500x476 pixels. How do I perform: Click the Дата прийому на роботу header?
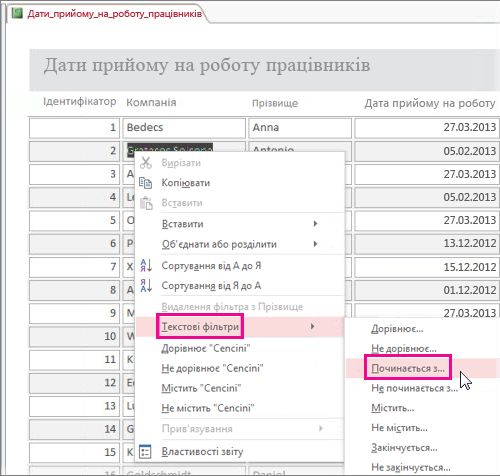[x=430, y=103]
